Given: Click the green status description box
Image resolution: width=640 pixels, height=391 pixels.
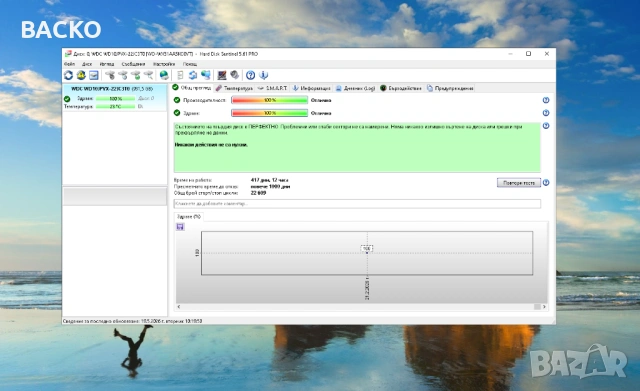Looking at the screenshot, I should click(x=357, y=147).
